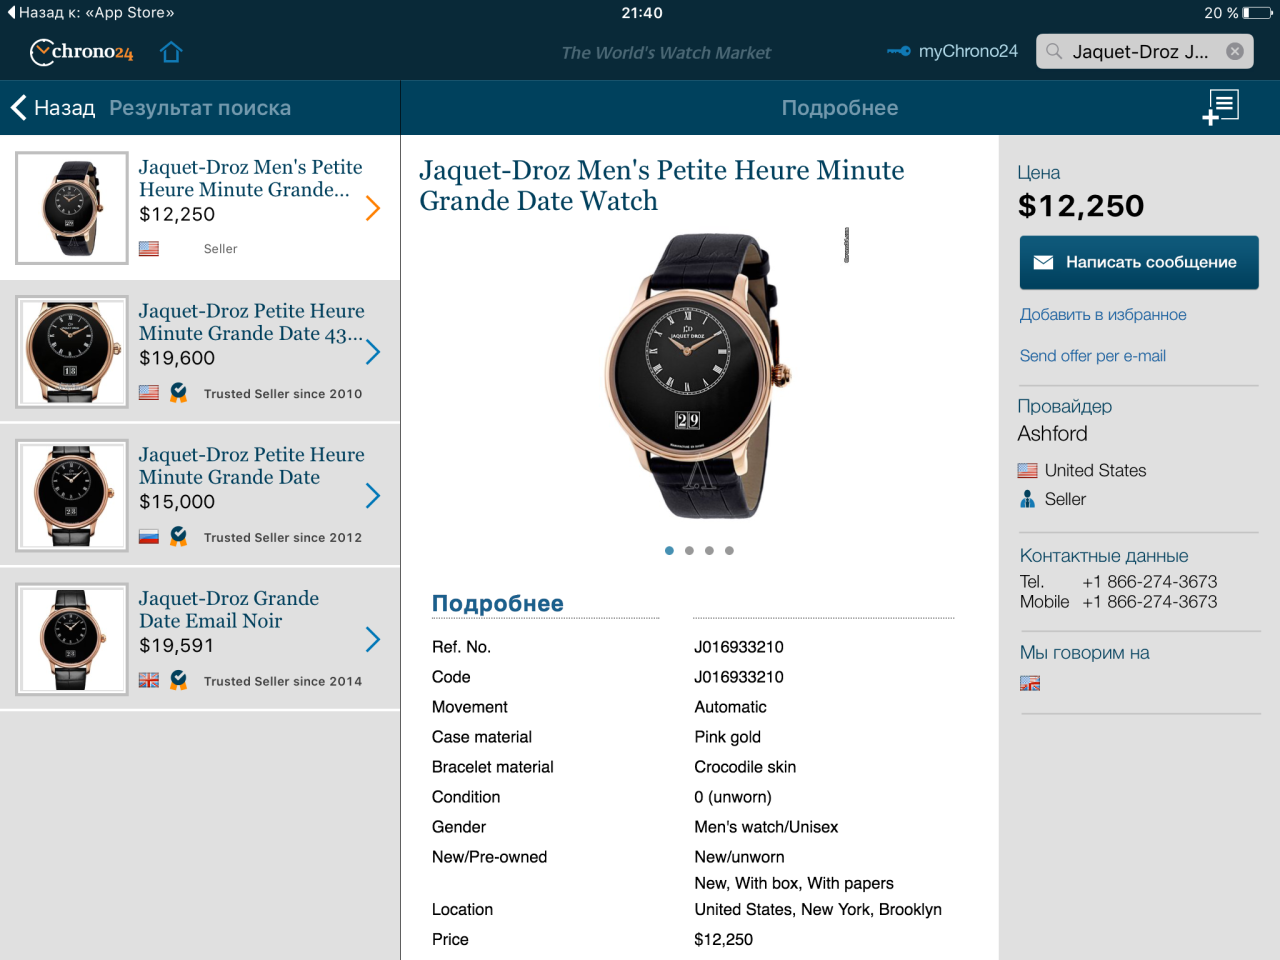The height and width of the screenshot is (960, 1280).
Task: Tap trusted seller badge on $19,600 listing
Action: tap(178, 393)
